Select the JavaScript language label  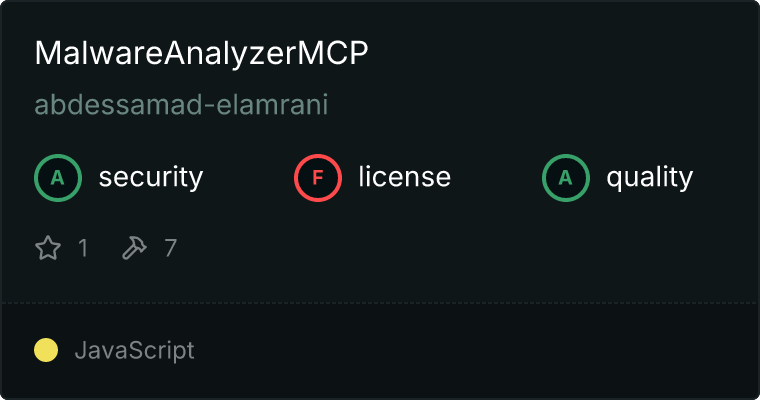pyautogui.click(x=134, y=351)
